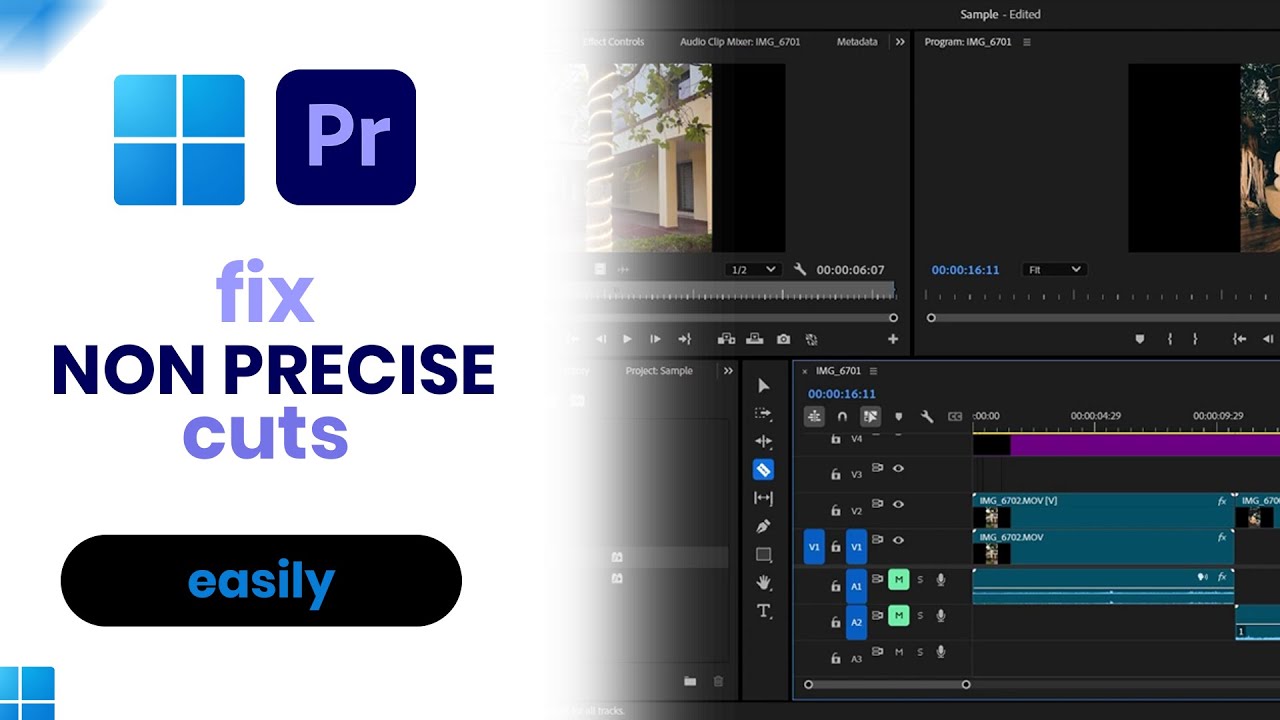The height and width of the screenshot is (720, 1280).
Task: Switch to Audio Clip Mixer: IMG_6701 tab
Action: tap(740, 42)
